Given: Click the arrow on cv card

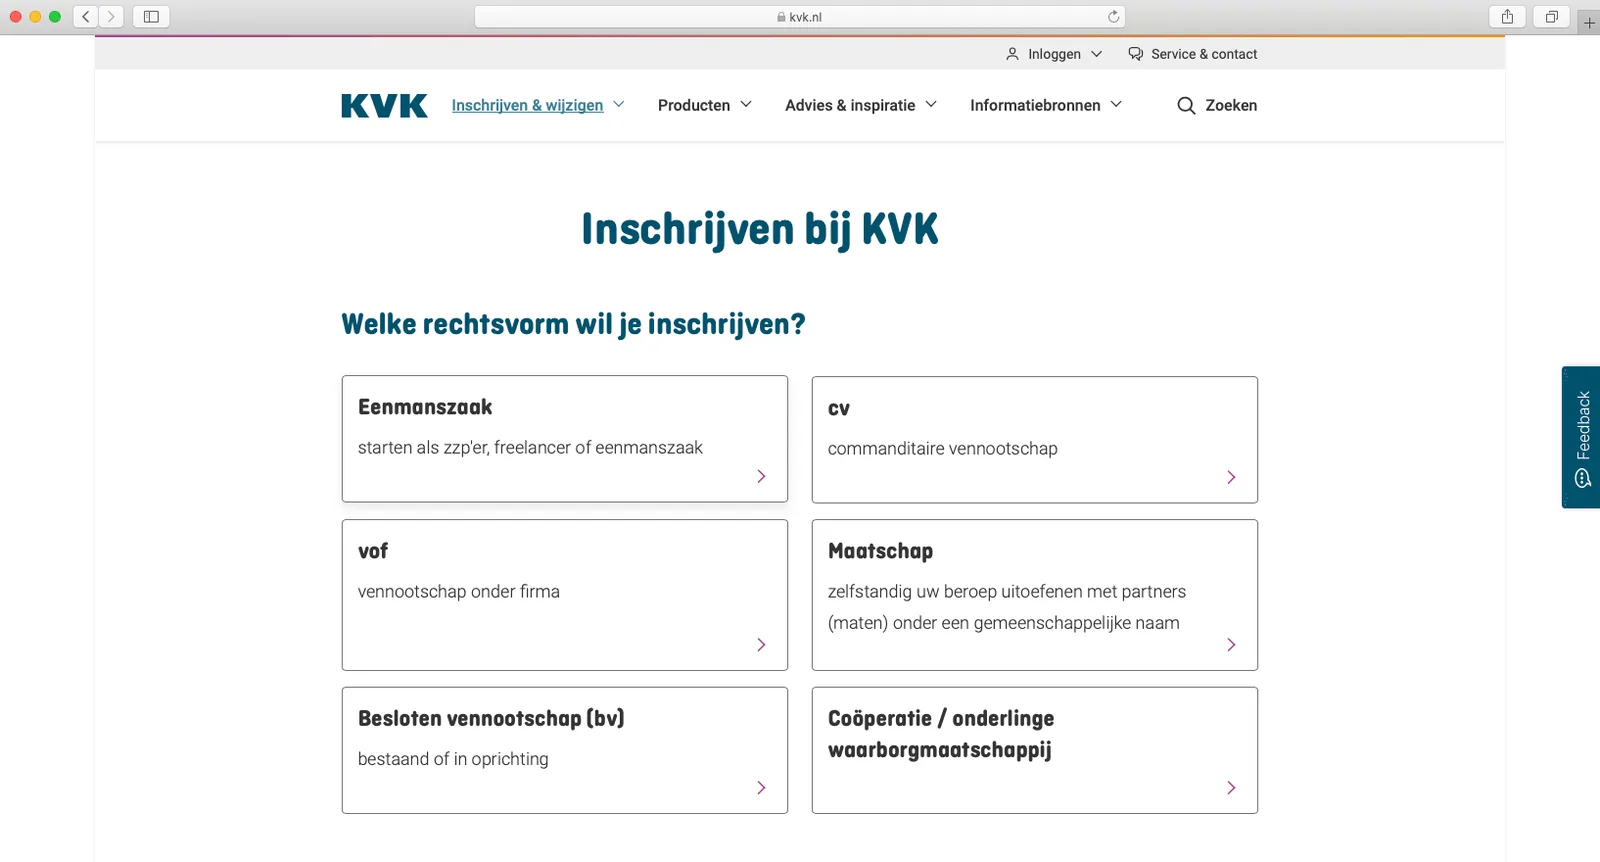Looking at the screenshot, I should [x=1231, y=477].
